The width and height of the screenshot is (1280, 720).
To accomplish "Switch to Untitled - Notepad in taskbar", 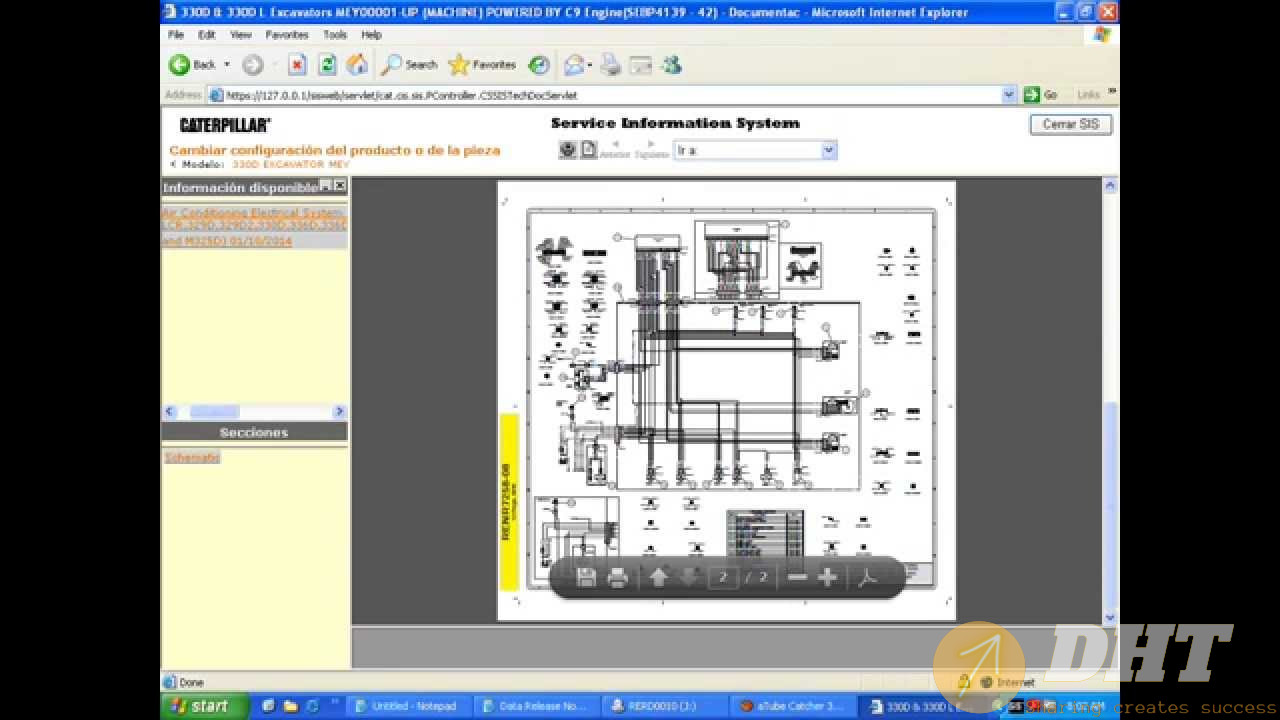I will click(x=407, y=706).
